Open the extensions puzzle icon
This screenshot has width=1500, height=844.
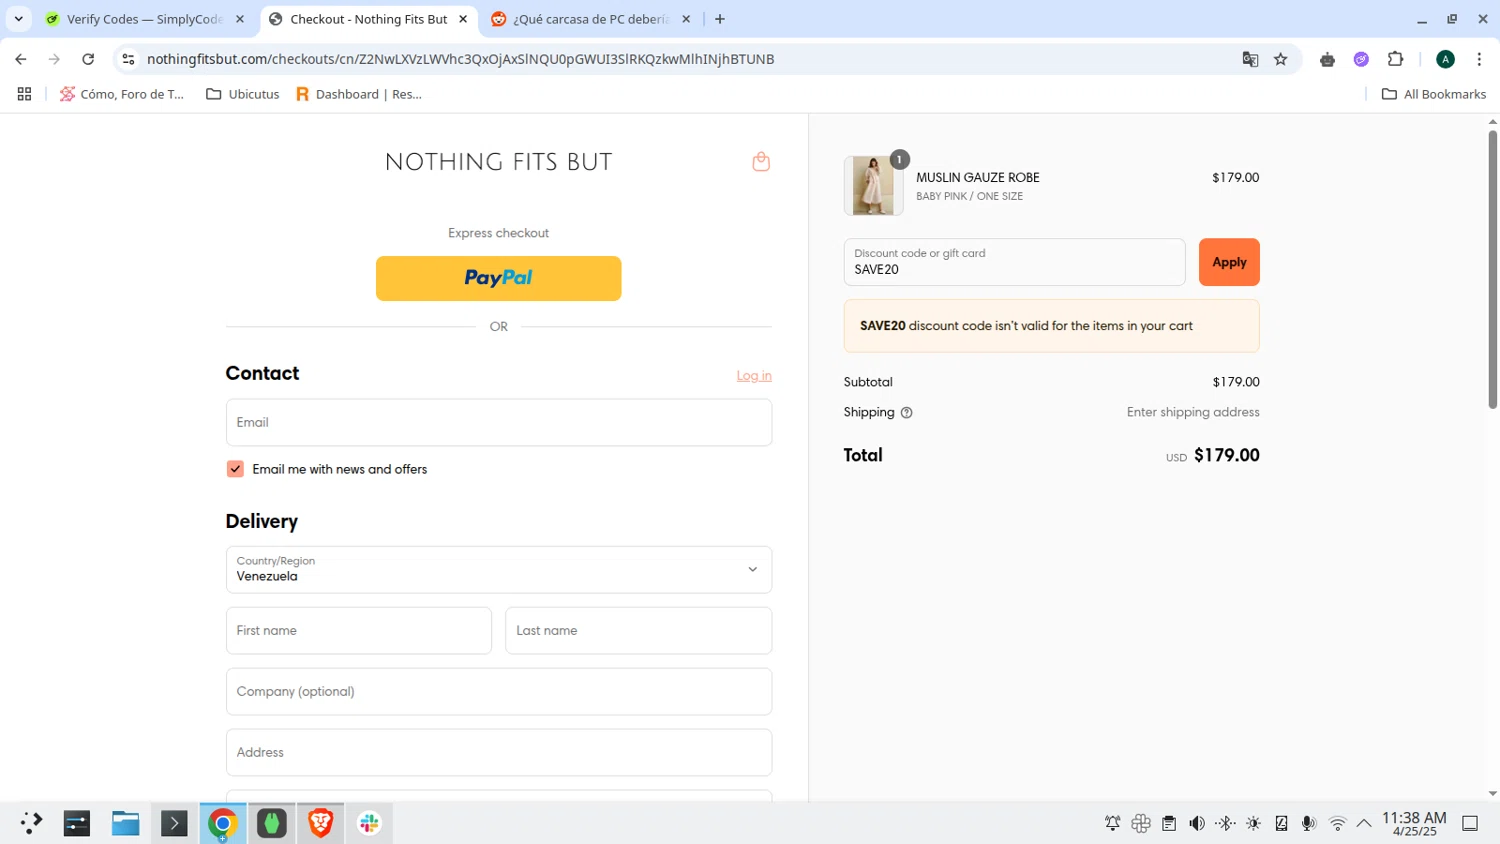pyautogui.click(x=1396, y=59)
